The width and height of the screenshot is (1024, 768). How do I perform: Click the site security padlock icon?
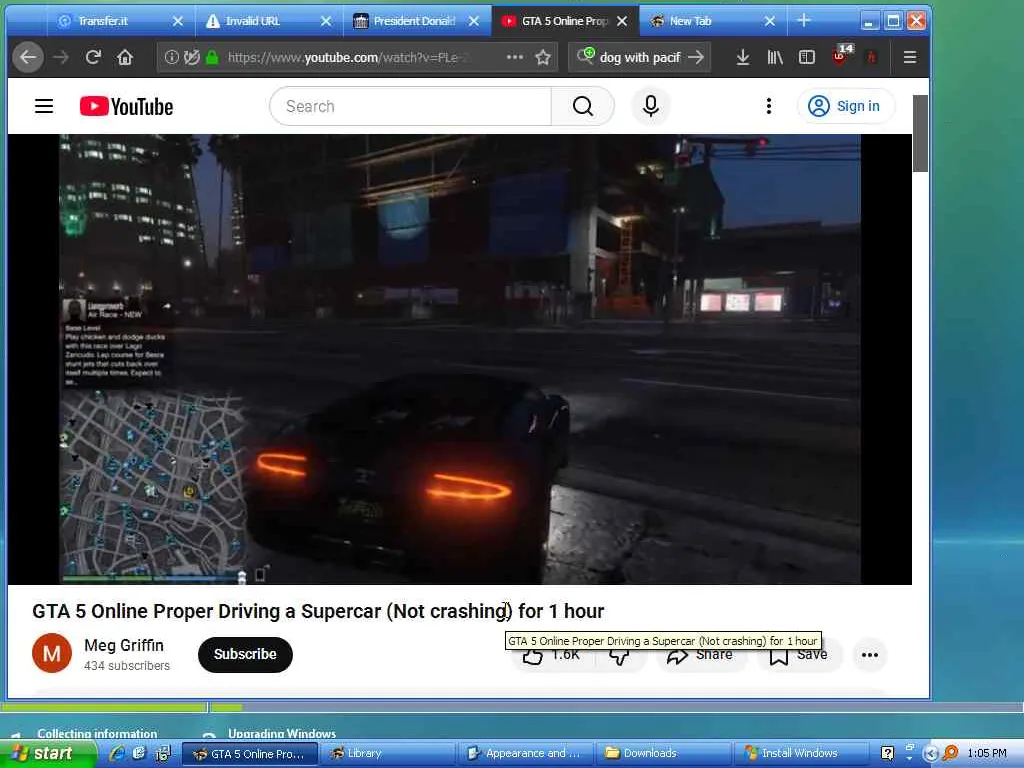tap(212, 57)
